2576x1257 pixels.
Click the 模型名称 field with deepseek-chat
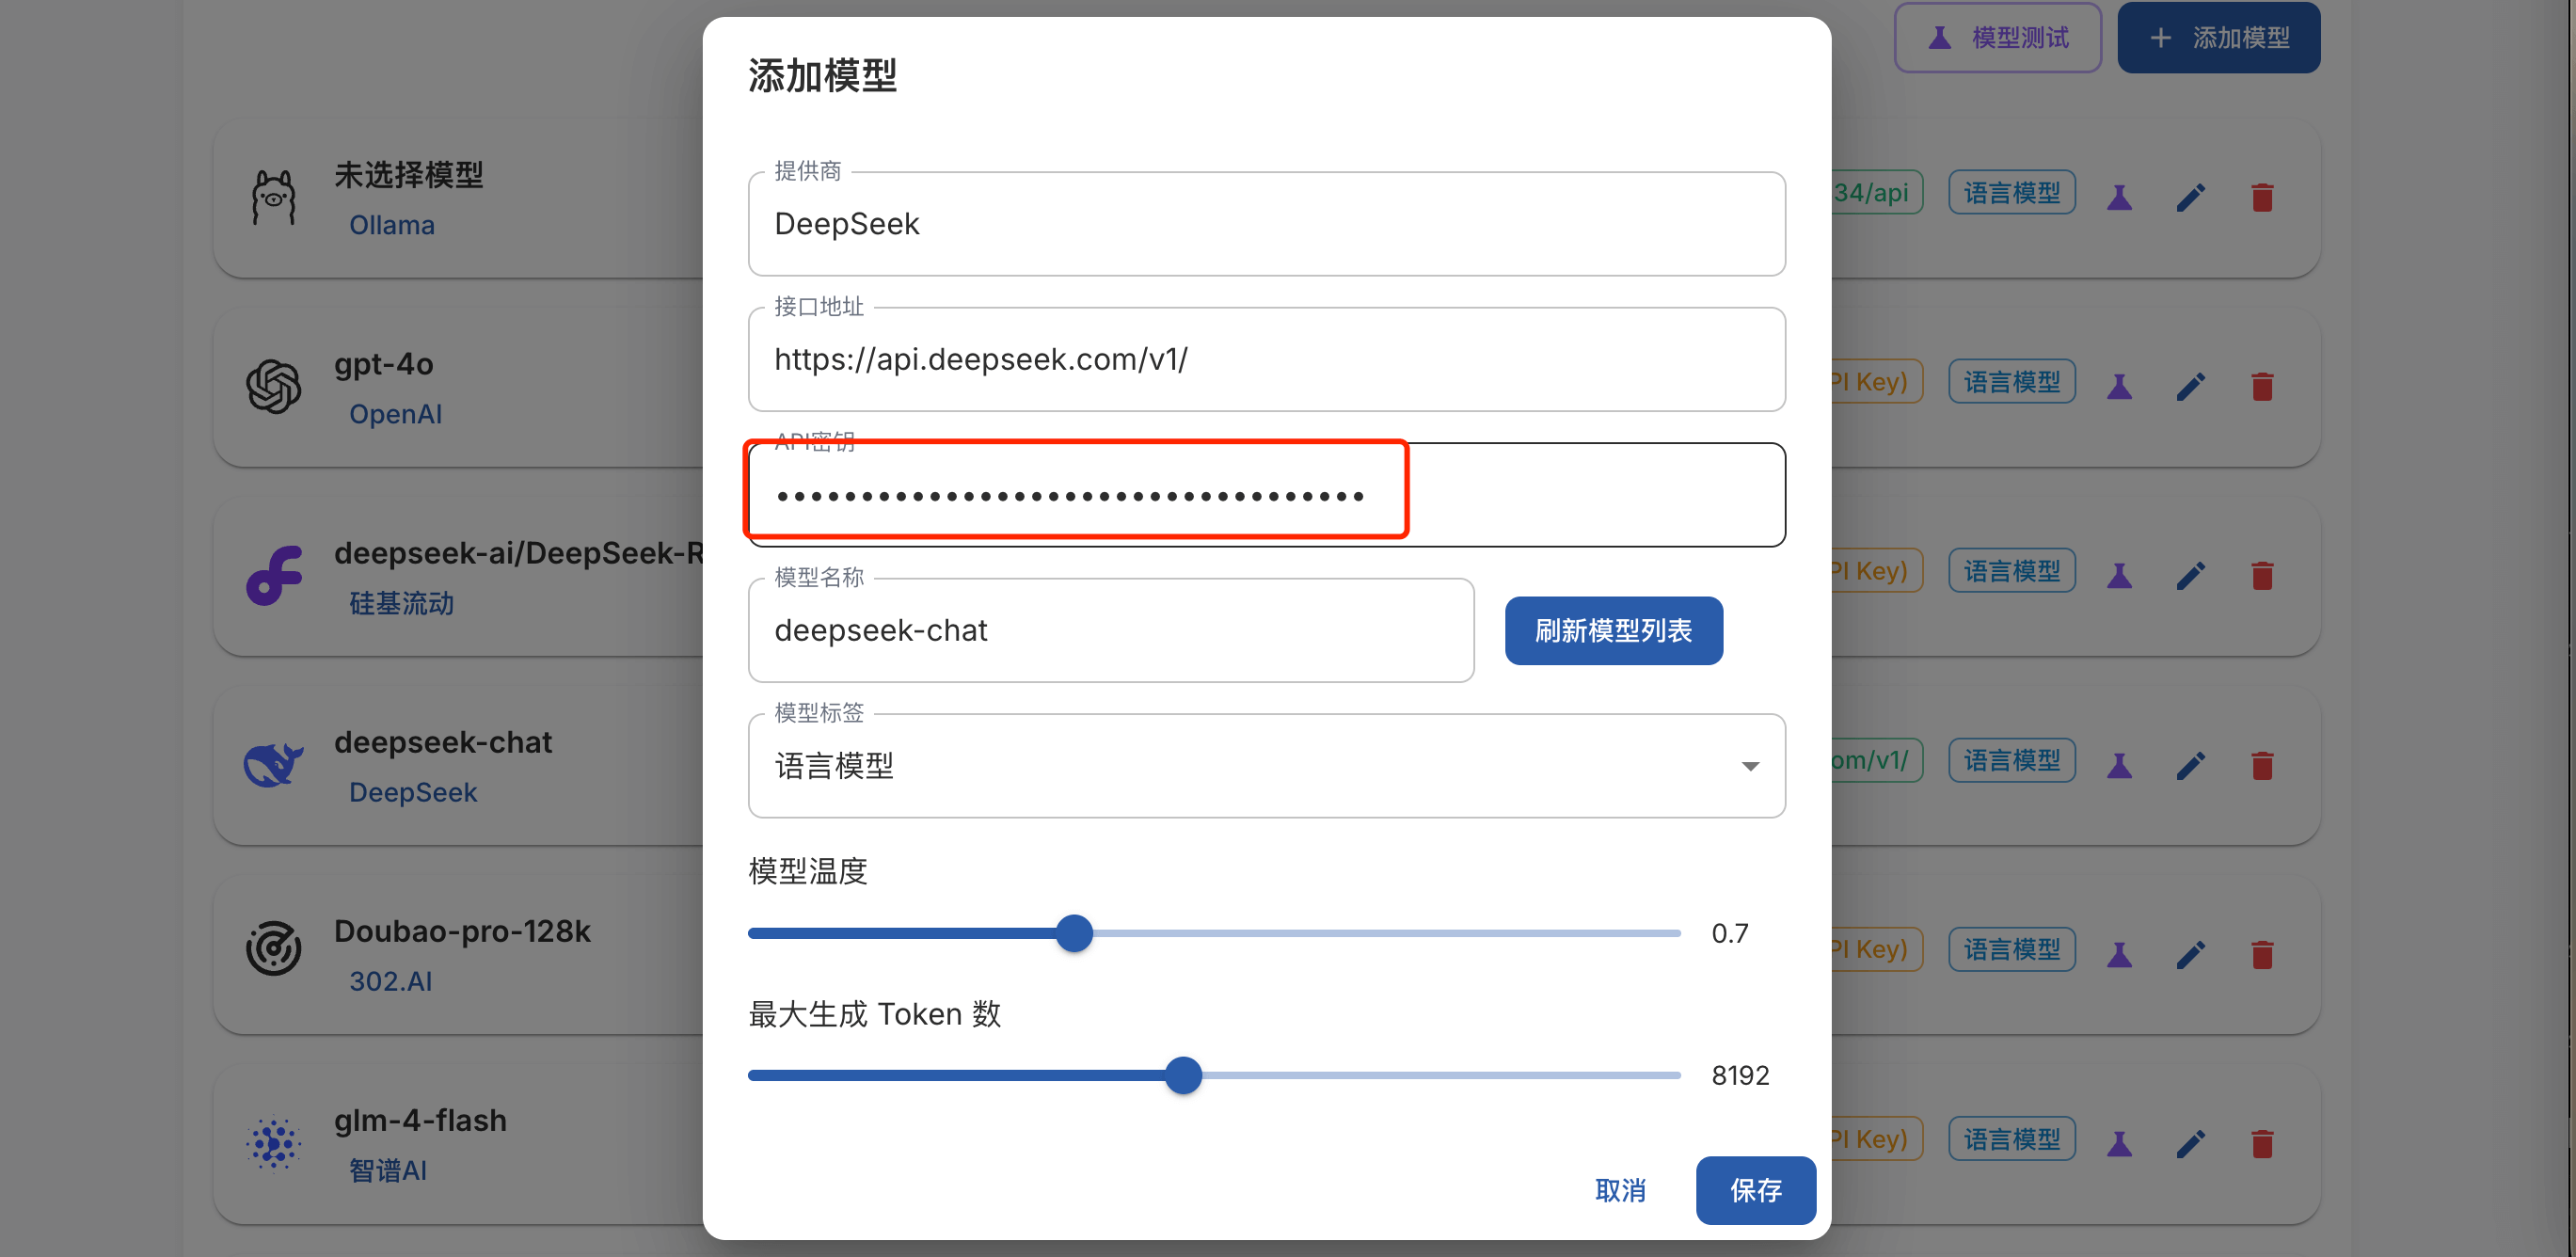(x=1111, y=630)
